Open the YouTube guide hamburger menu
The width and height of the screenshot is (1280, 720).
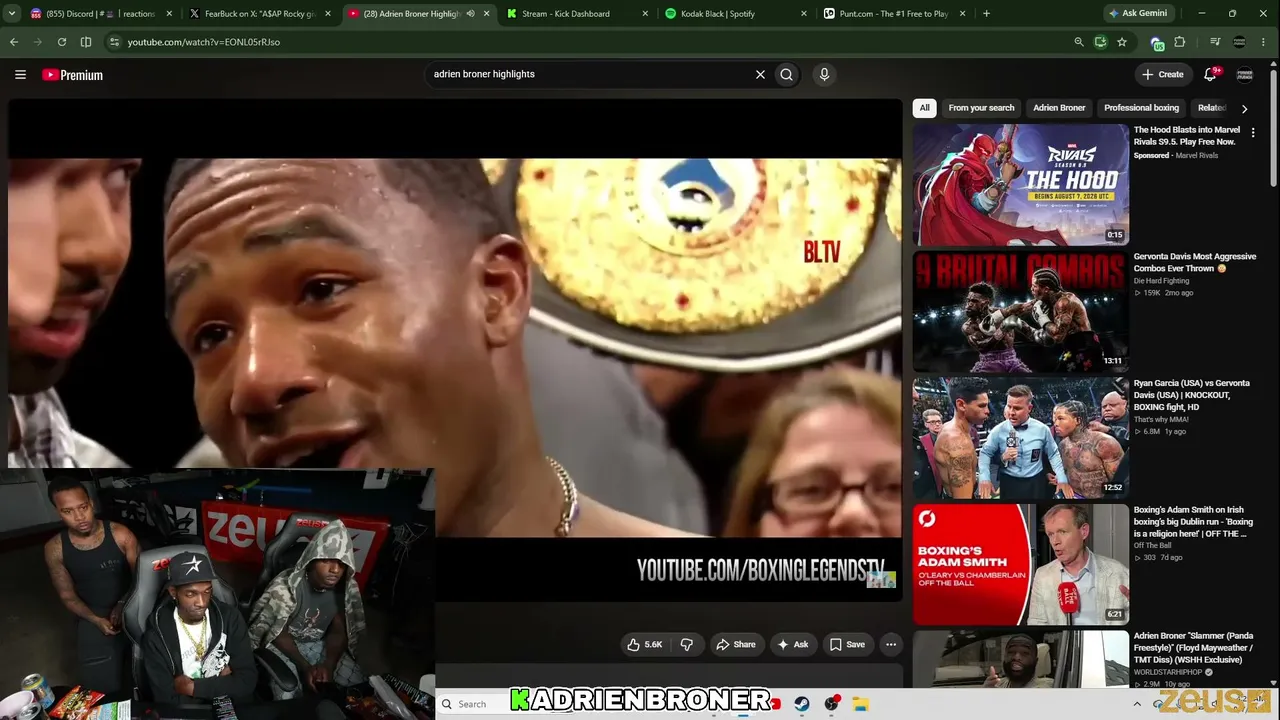point(20,74)
